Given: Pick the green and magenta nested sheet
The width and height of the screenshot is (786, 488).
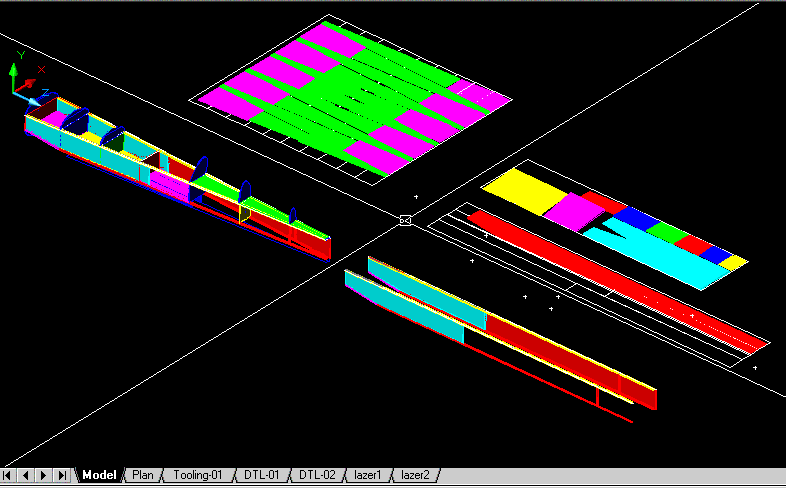Looking at the screenshot, I should click(x=352, y=102).
